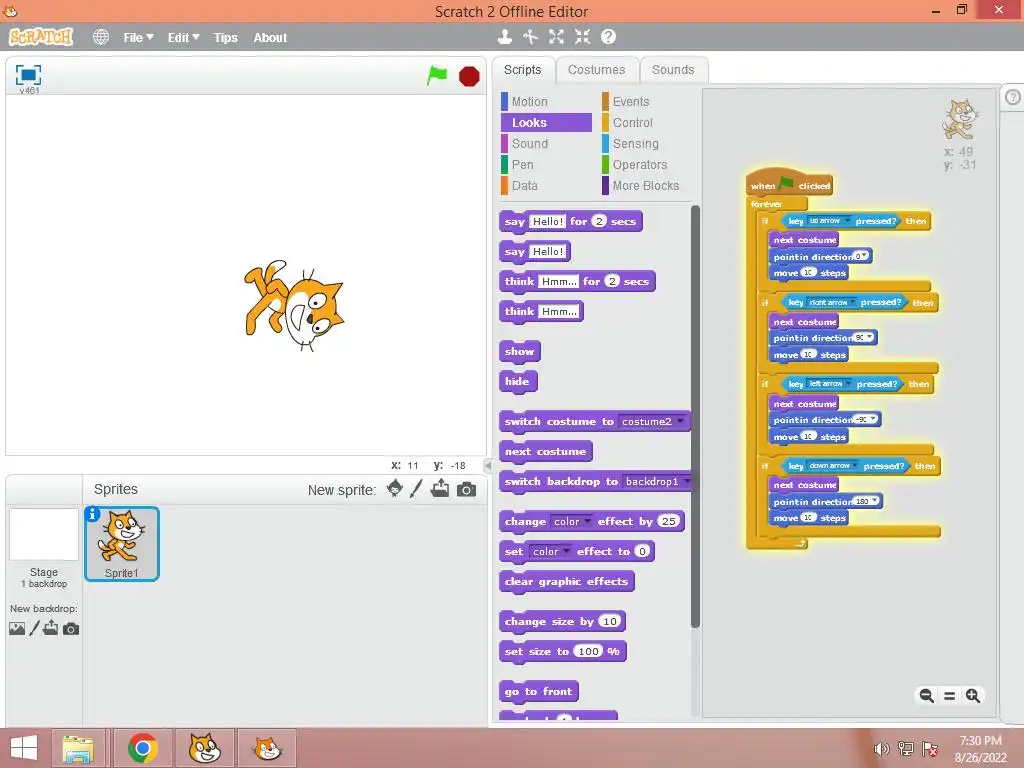The image size is (1024, 768).
Task: Paint a new backdrop
Action: pyautogui.click(x=34, y=628)
